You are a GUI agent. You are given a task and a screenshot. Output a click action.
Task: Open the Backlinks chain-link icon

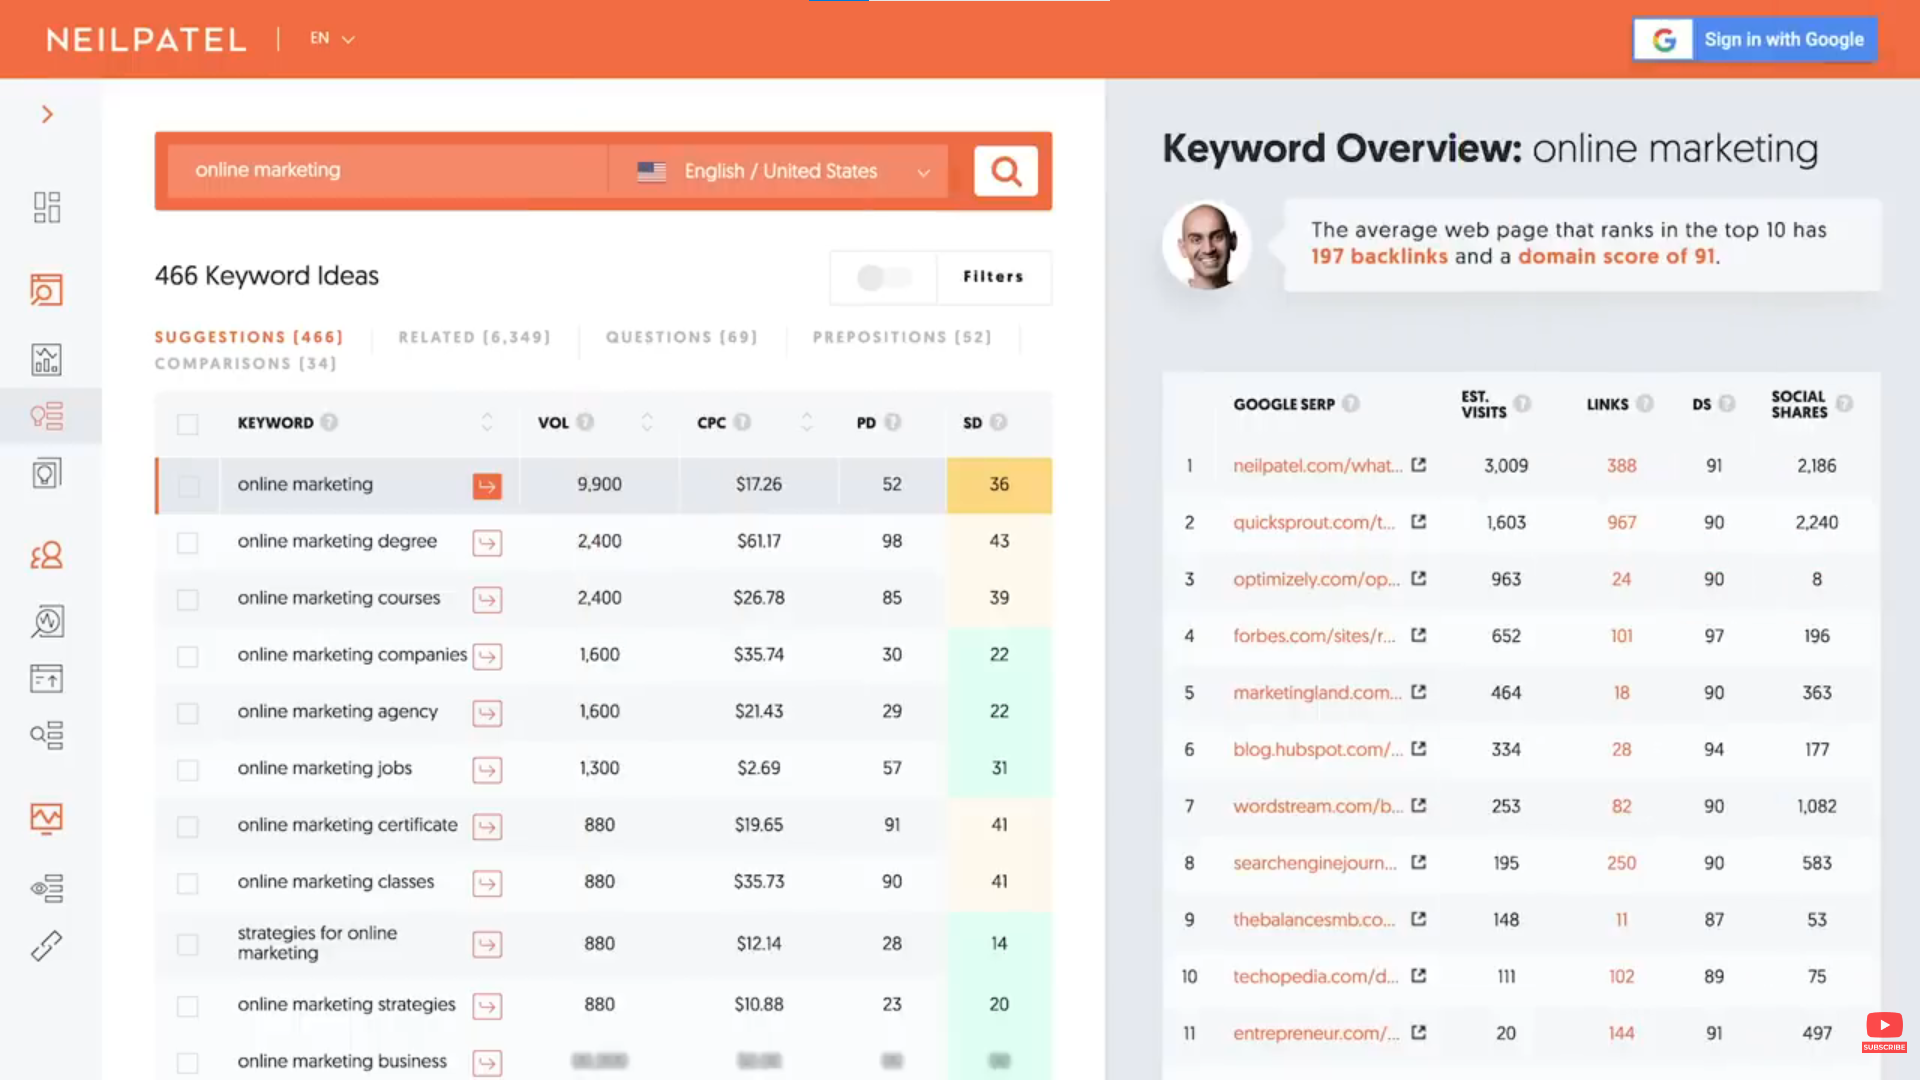pos(46,945)
